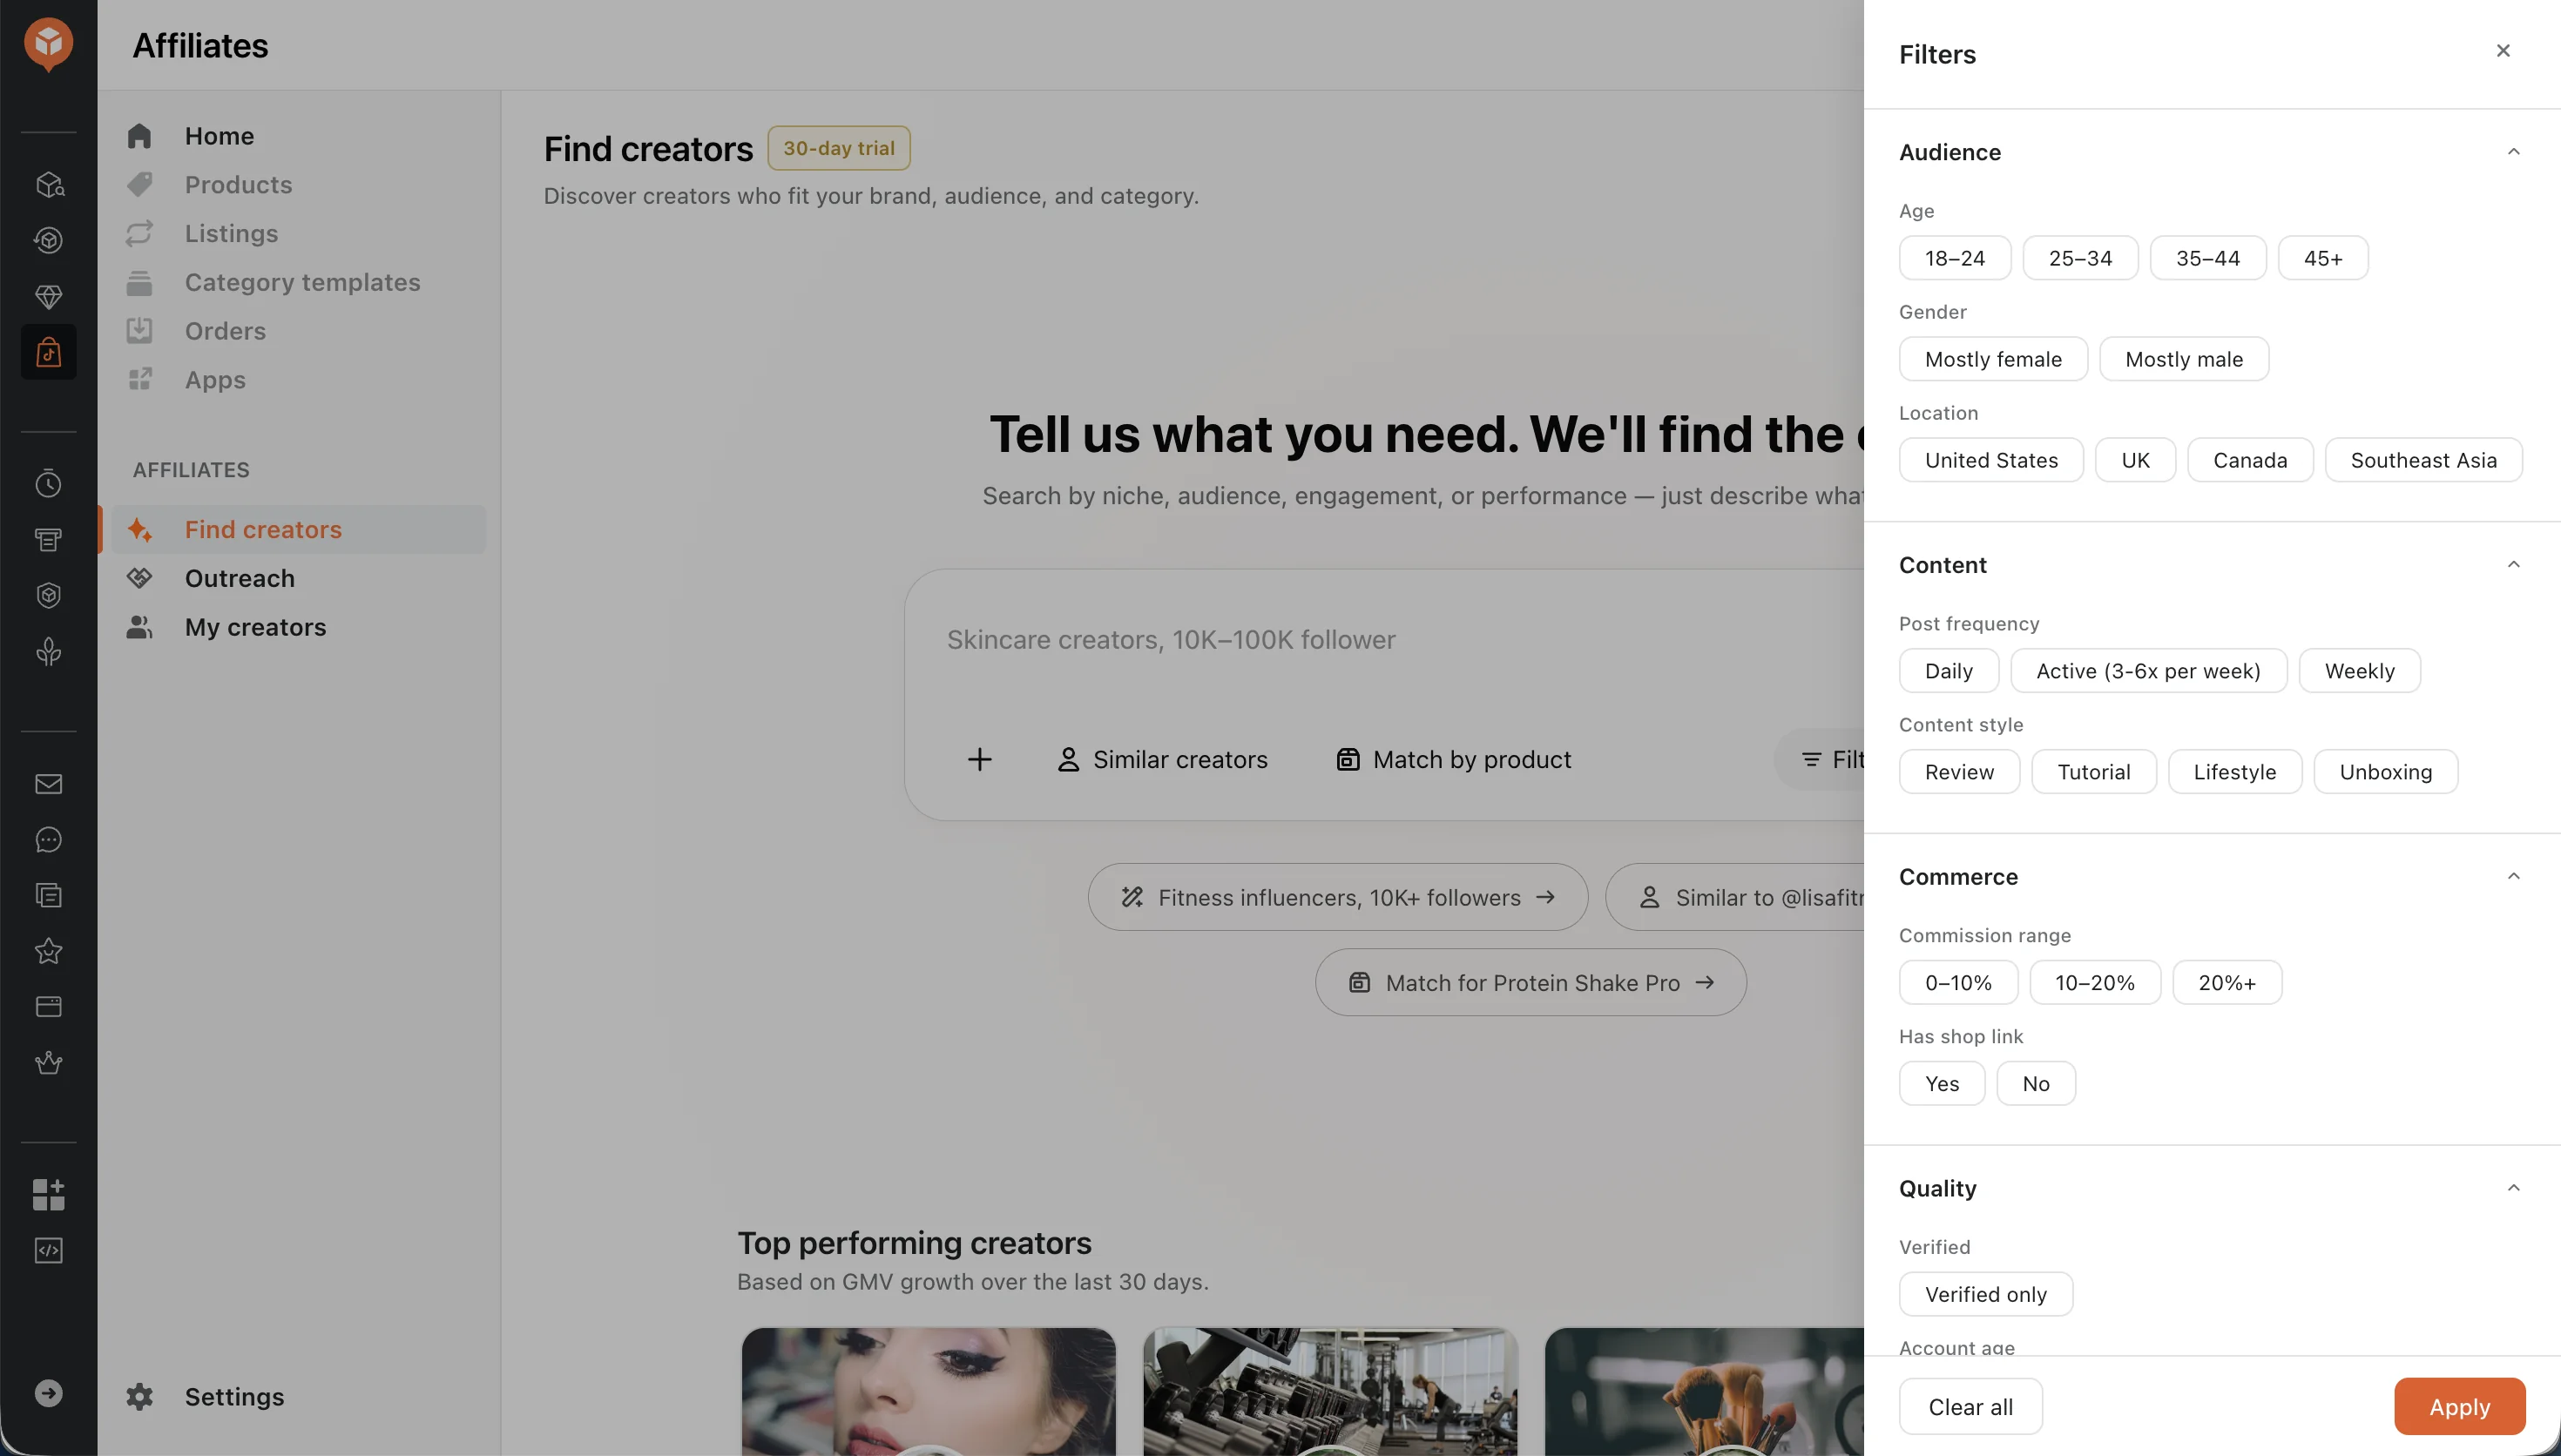Image resolution: width=2561 pixels, height=1456 pixels.
Task: Select the TikTok shopping bag icon
Action: point(48,352)
